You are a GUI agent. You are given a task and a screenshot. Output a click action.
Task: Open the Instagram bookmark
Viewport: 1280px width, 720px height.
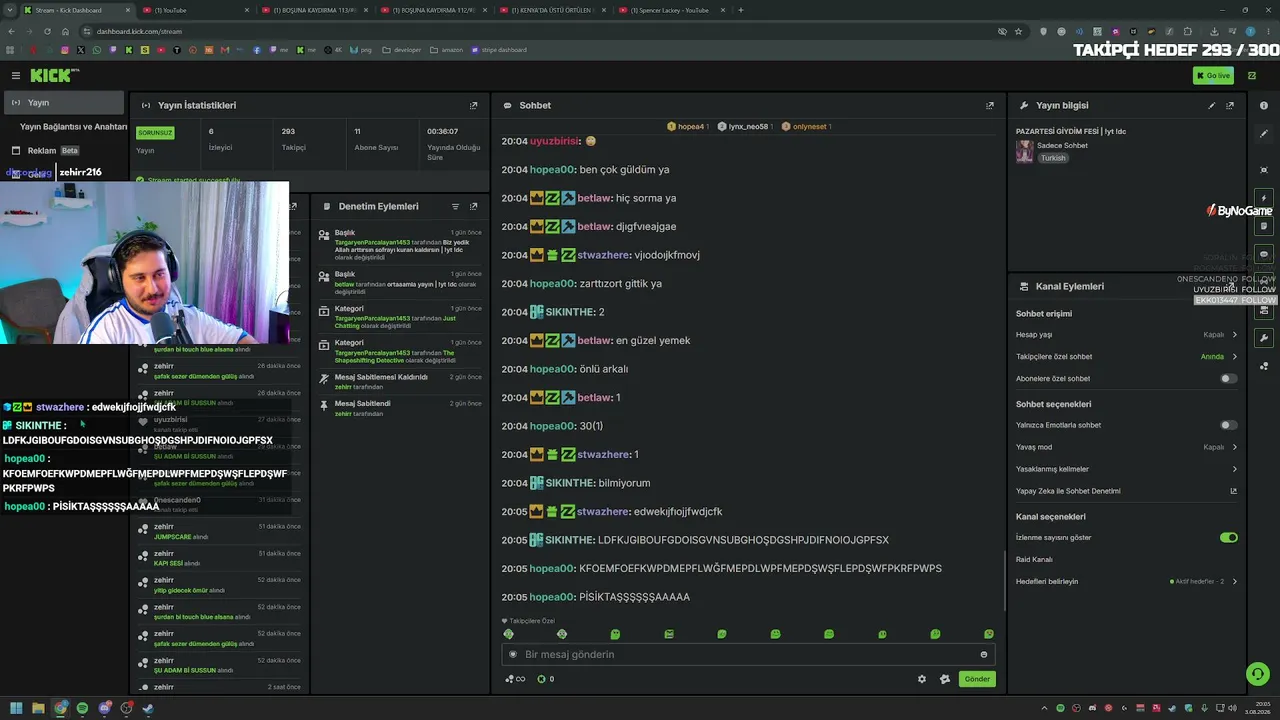click(64, 50)
